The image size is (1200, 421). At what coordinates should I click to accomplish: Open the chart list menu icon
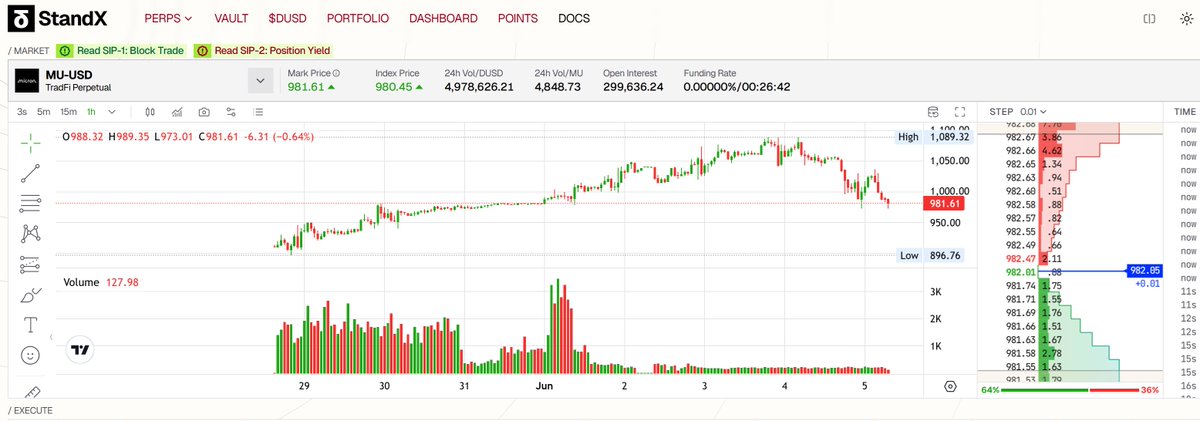[x=258, y=112]
